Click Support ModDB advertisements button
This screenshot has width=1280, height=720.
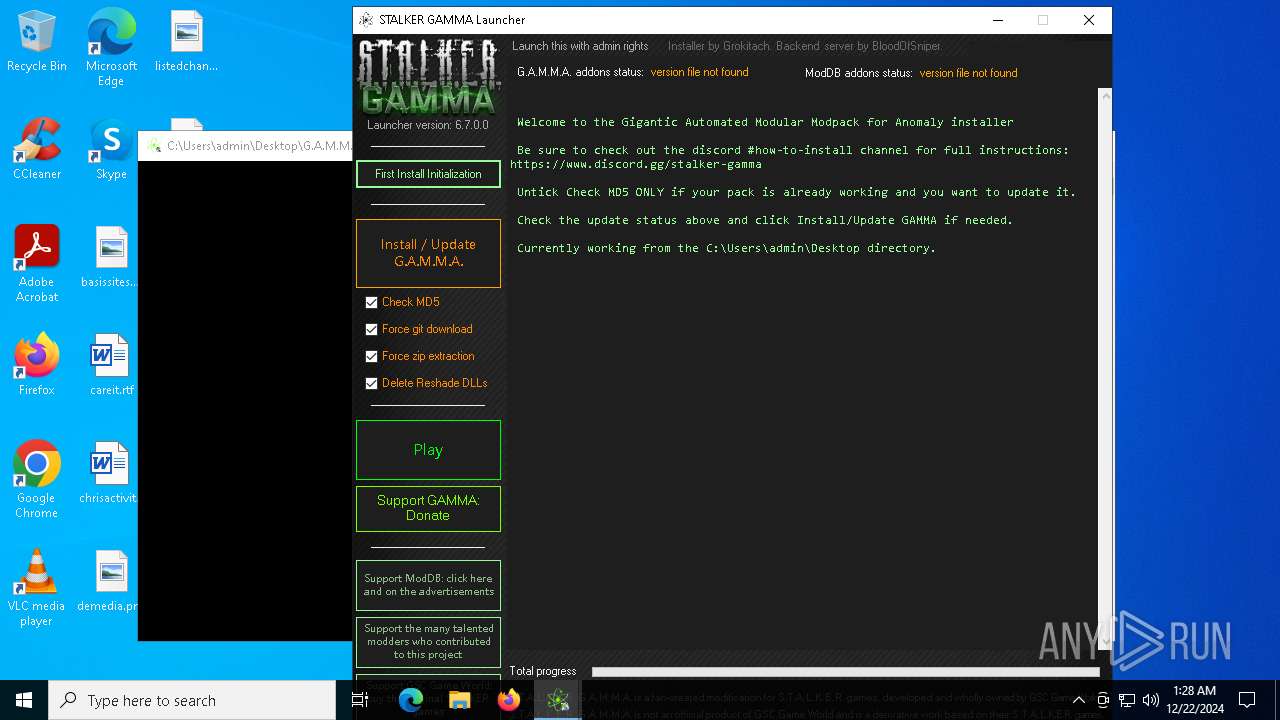coord(428,585)
